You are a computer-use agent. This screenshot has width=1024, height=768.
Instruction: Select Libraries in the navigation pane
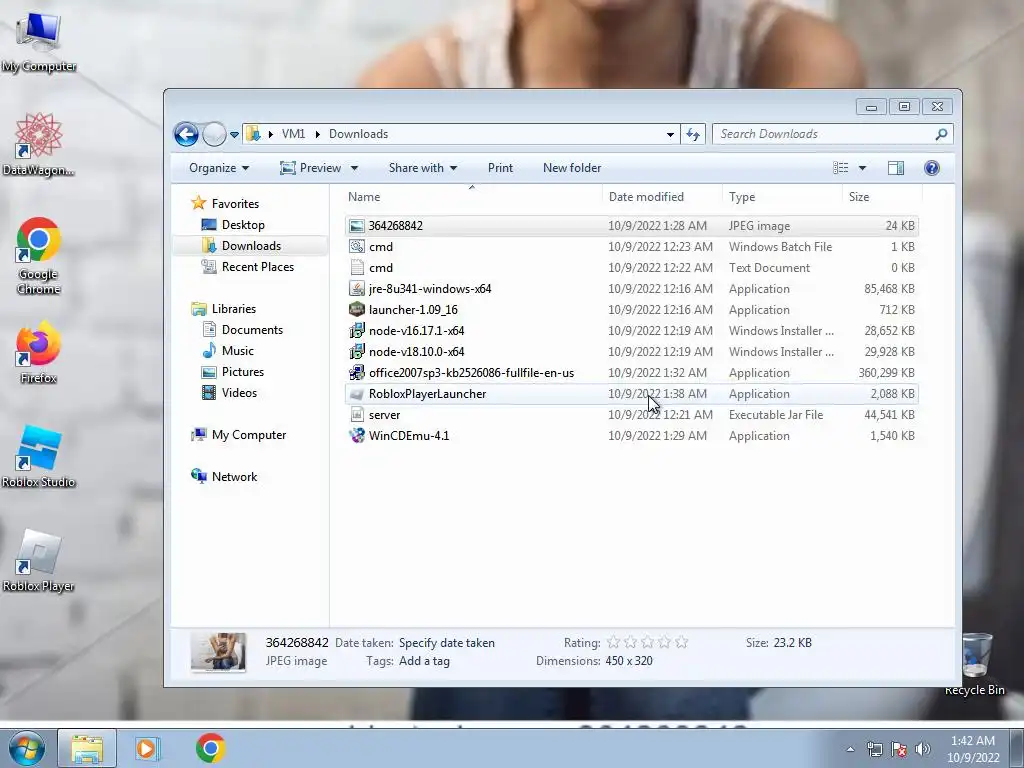[233, 309]
